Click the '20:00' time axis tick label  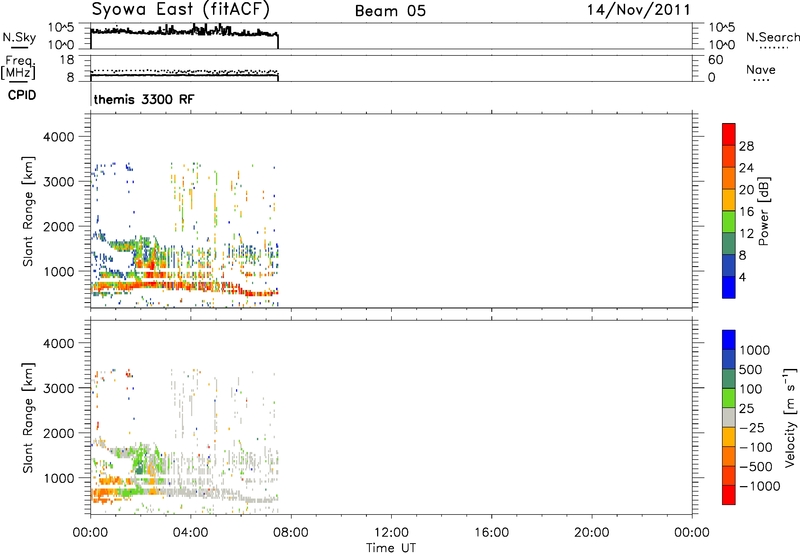(591, 533)
